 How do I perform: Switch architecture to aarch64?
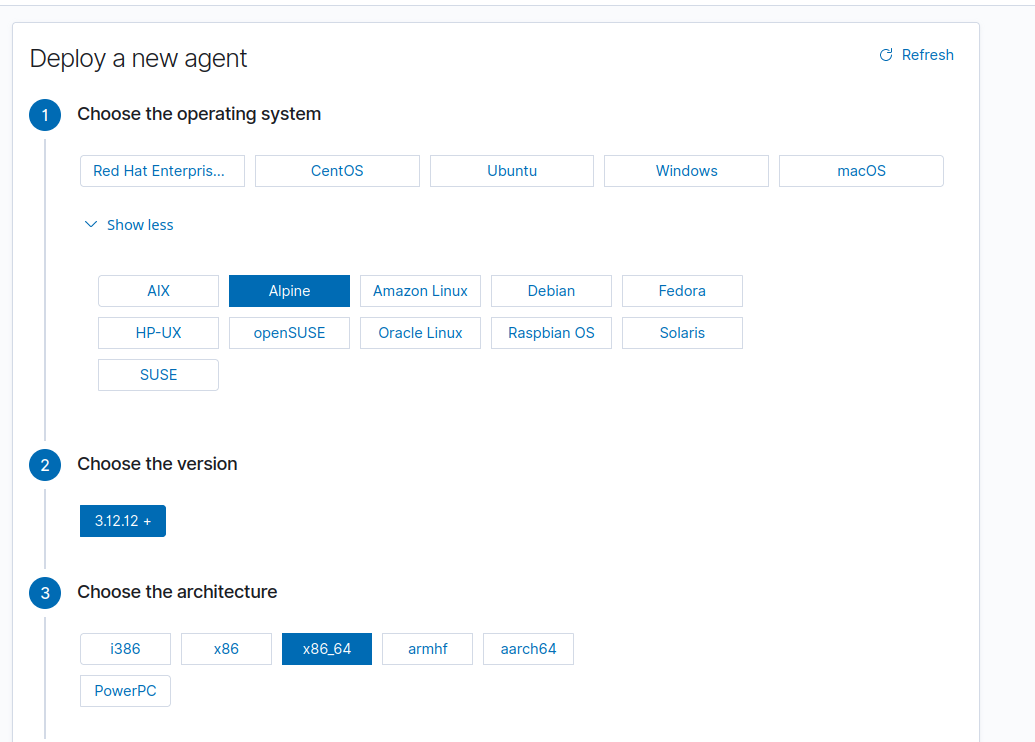click(528, 648)
